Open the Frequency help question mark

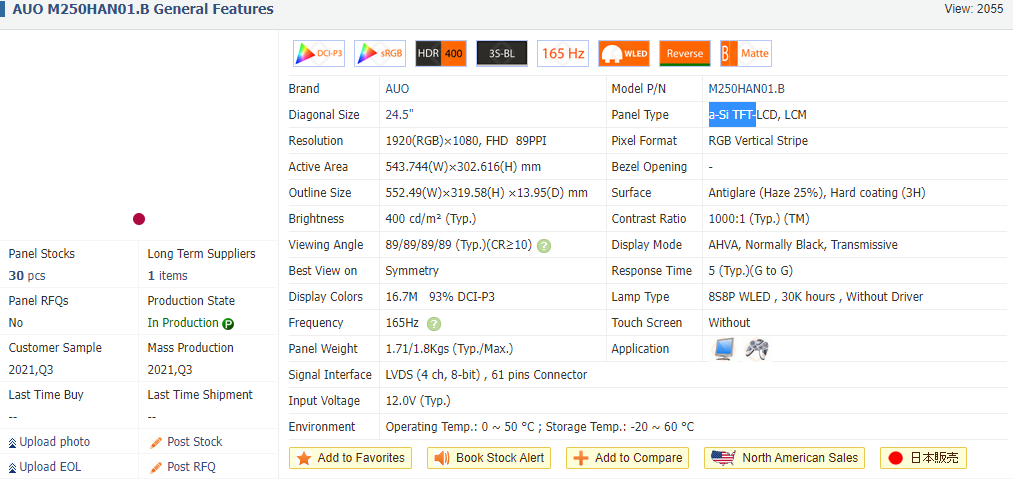(x=435, y=324)
